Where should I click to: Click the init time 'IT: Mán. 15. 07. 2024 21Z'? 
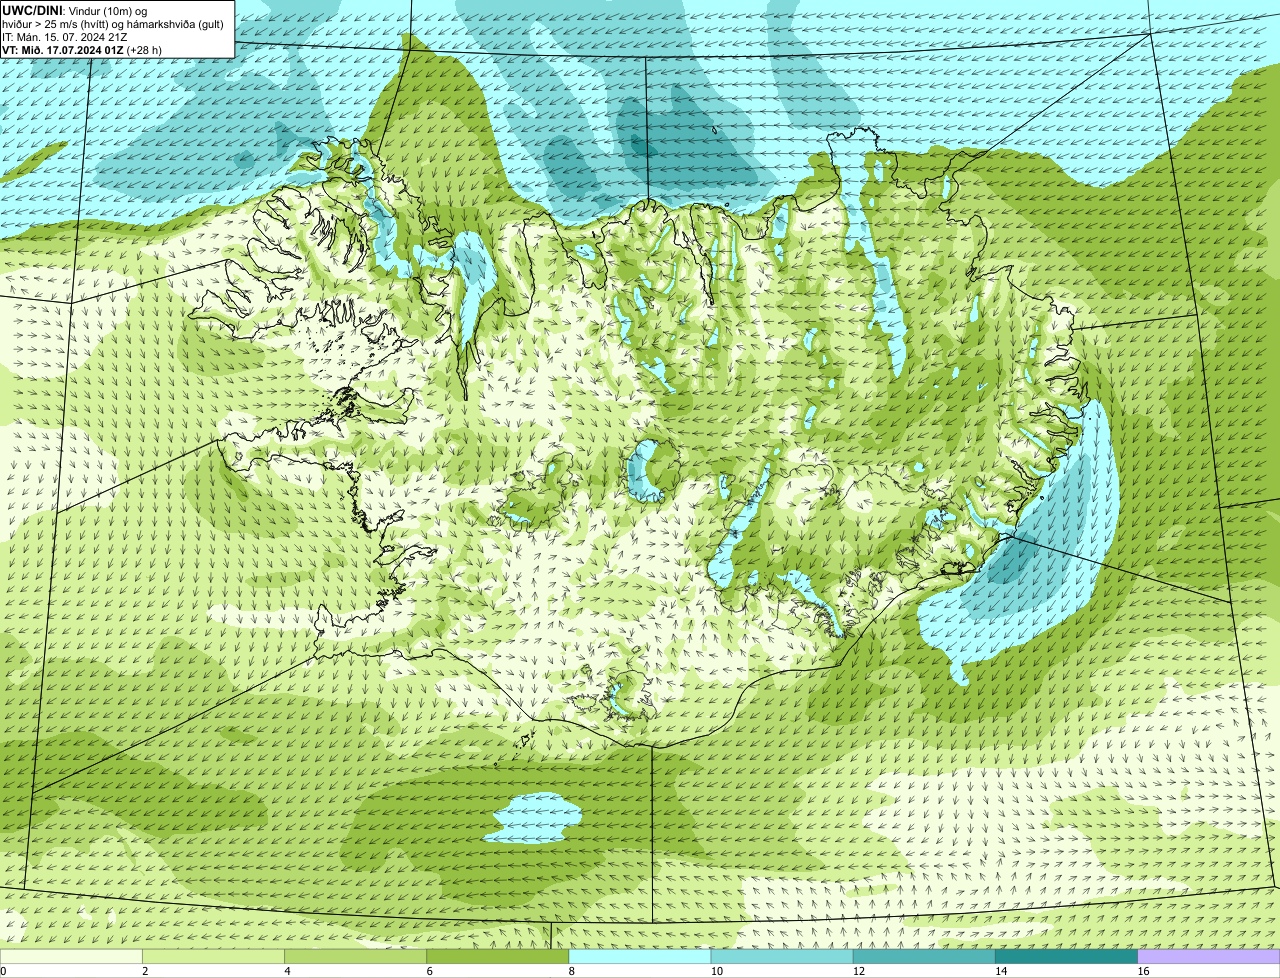[x=65, y=36]
